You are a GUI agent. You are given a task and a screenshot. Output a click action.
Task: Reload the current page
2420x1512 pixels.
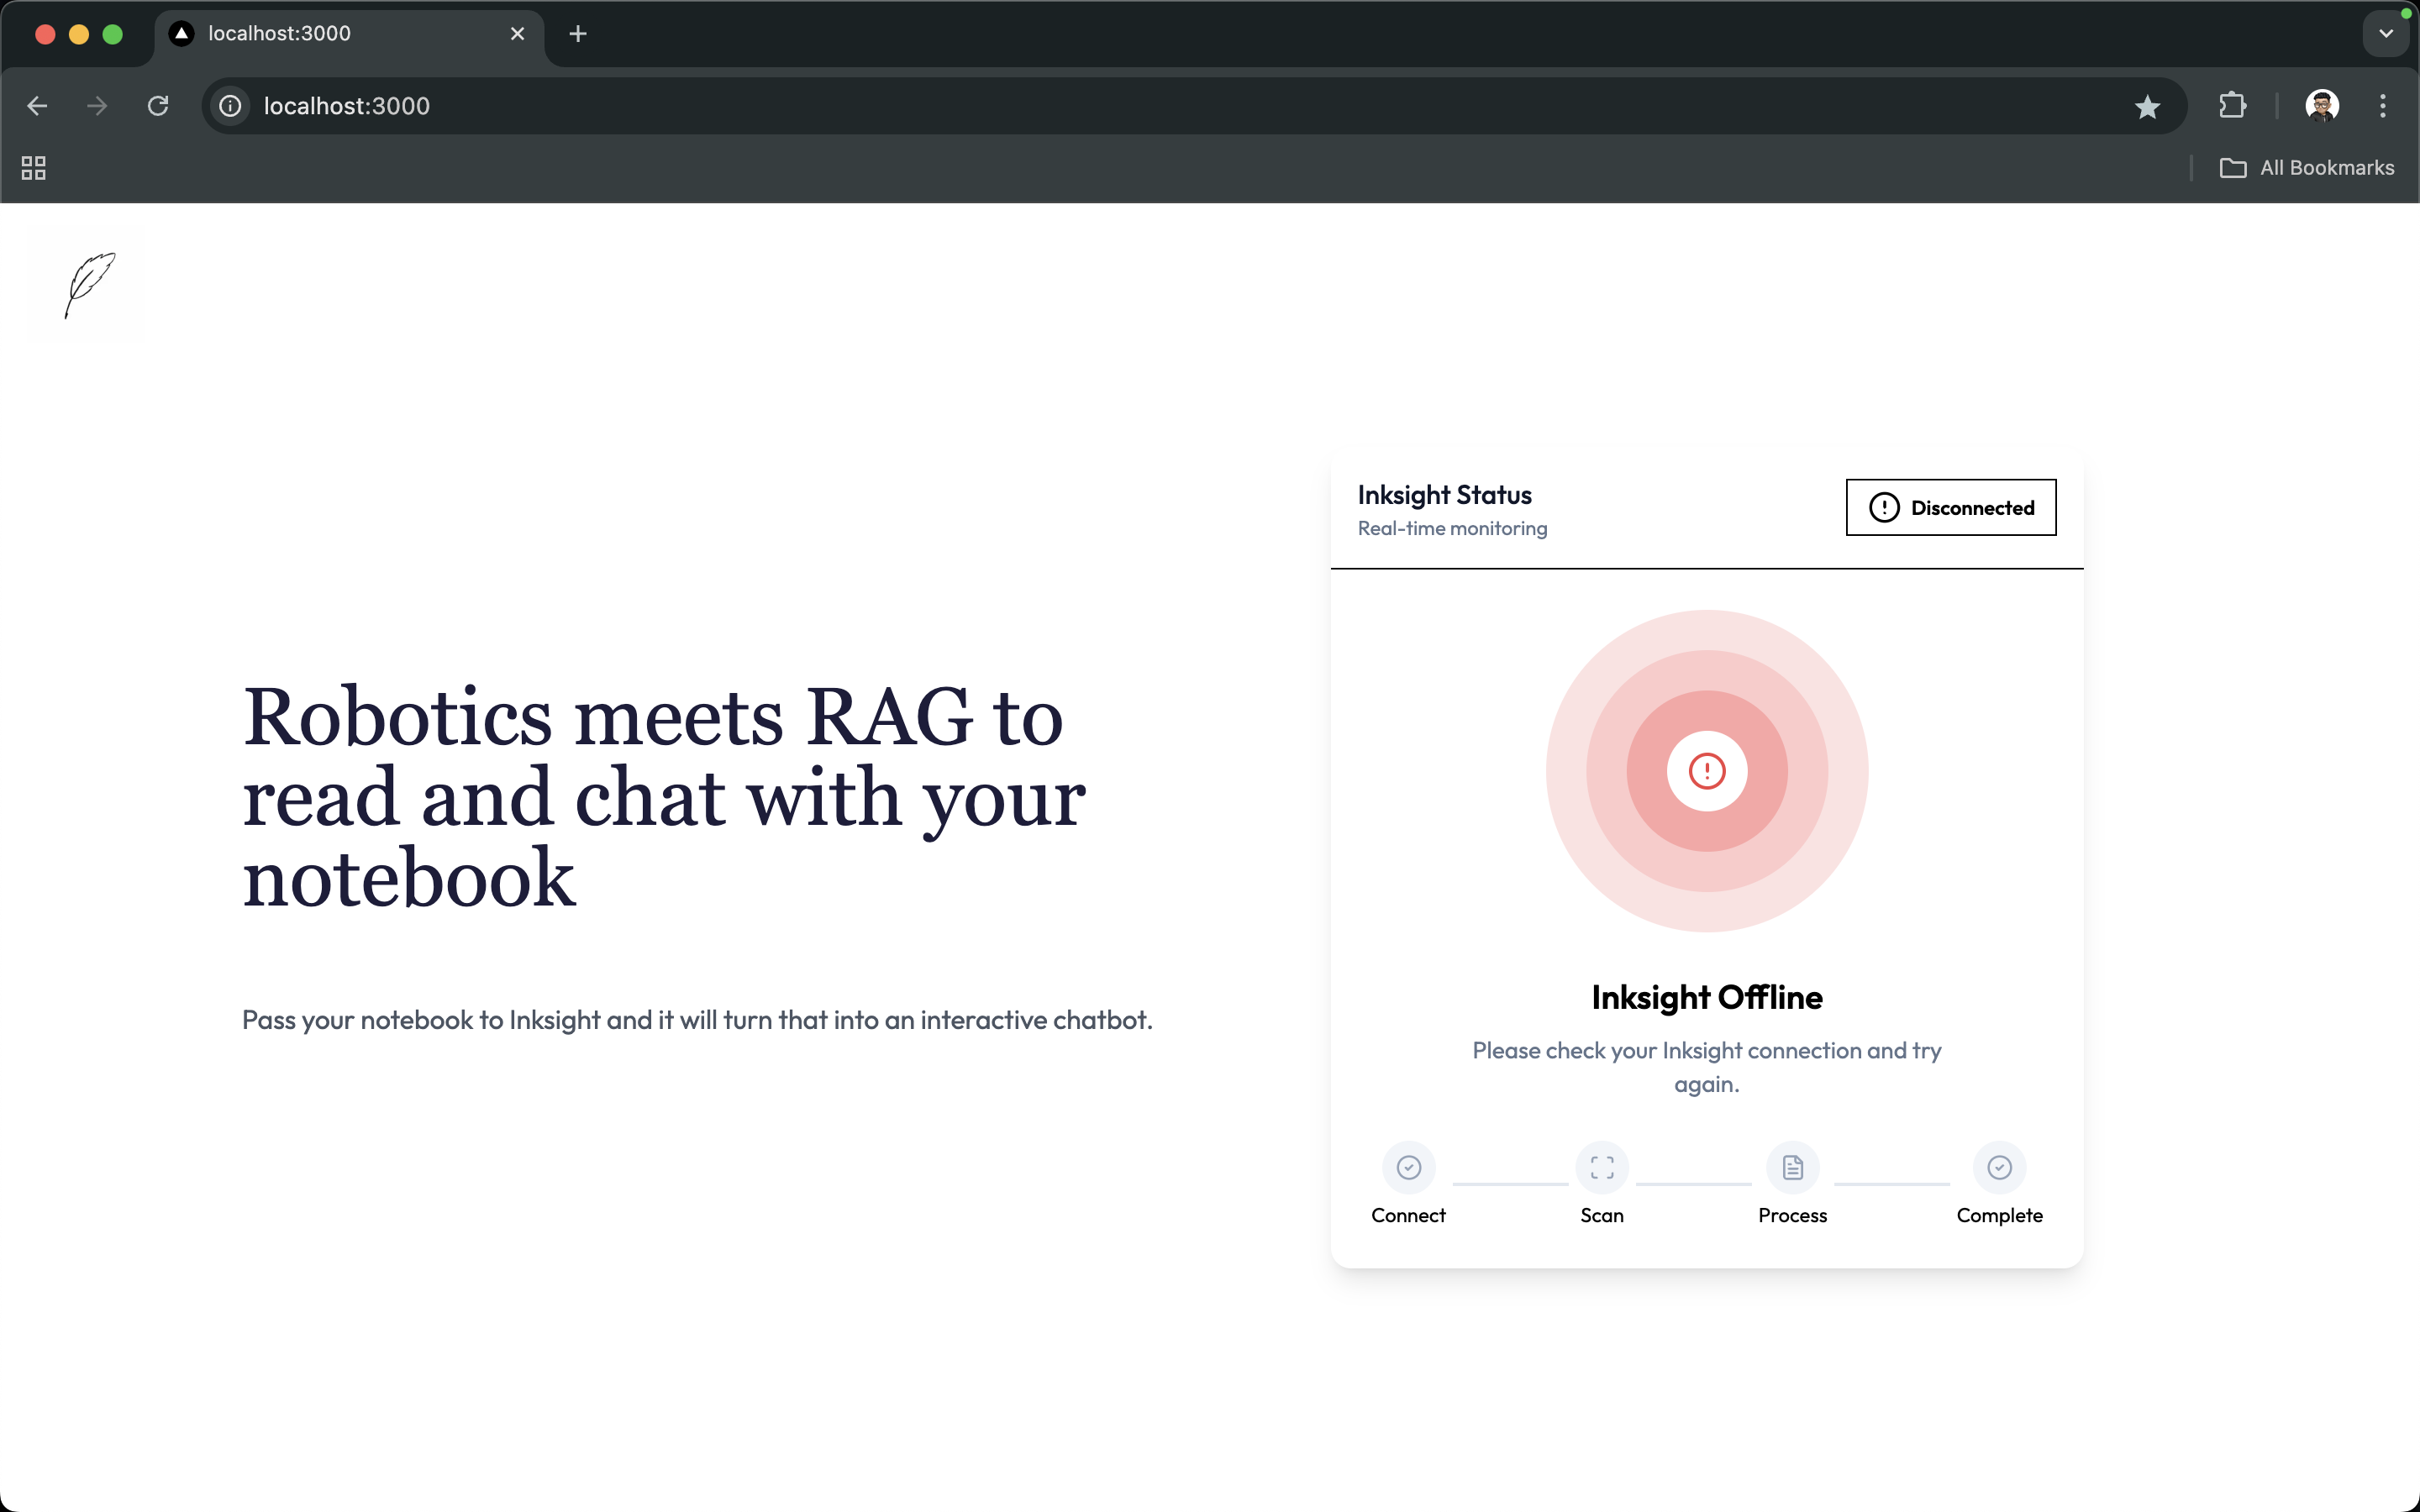pyautogui.click(x=158, y=106)
